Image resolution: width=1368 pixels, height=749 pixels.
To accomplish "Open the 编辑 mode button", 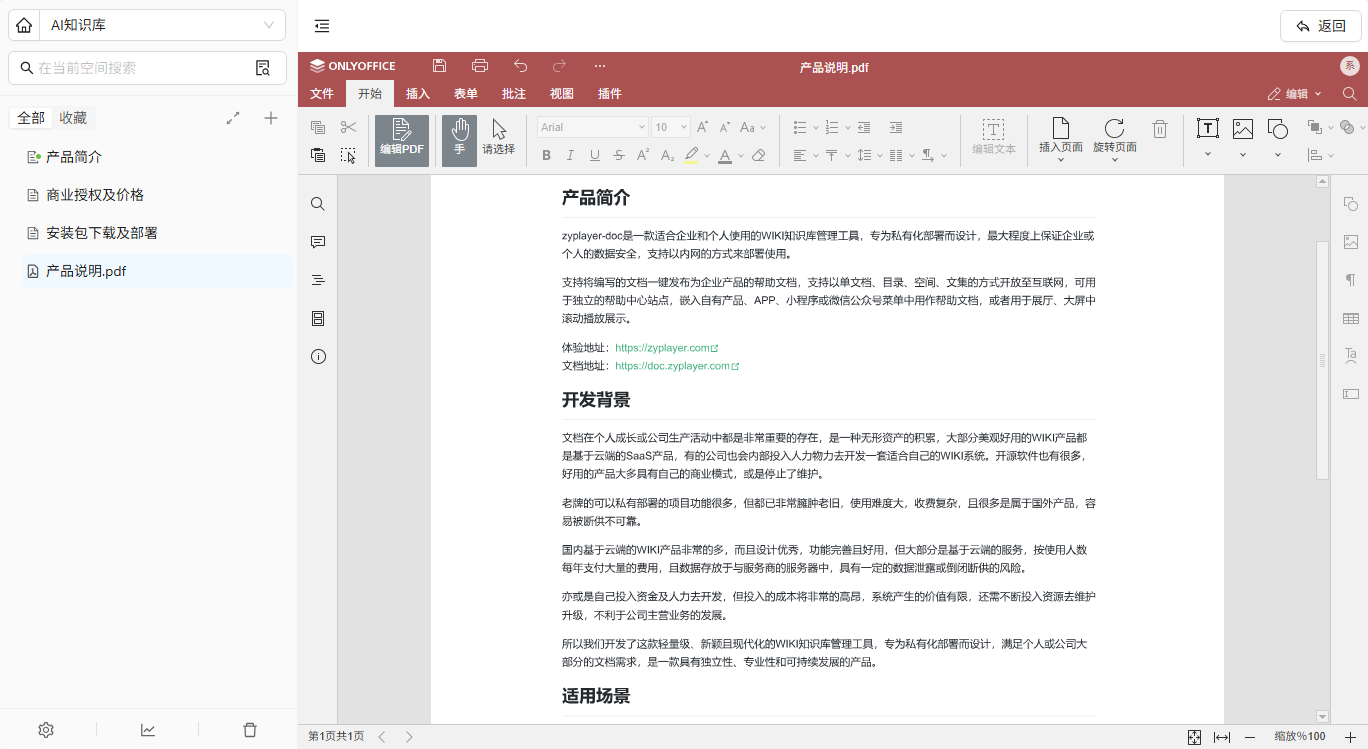I will click(1295, 94).
